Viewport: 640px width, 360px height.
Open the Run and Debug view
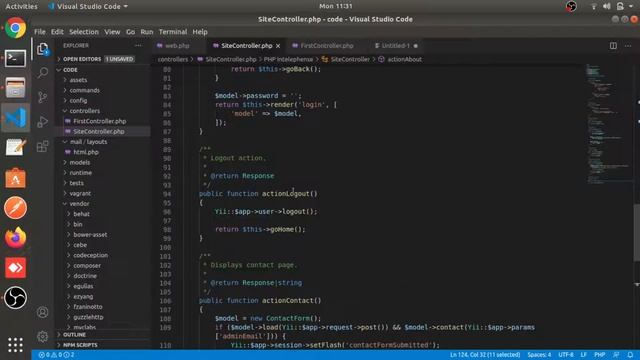[x=42, y=122]
